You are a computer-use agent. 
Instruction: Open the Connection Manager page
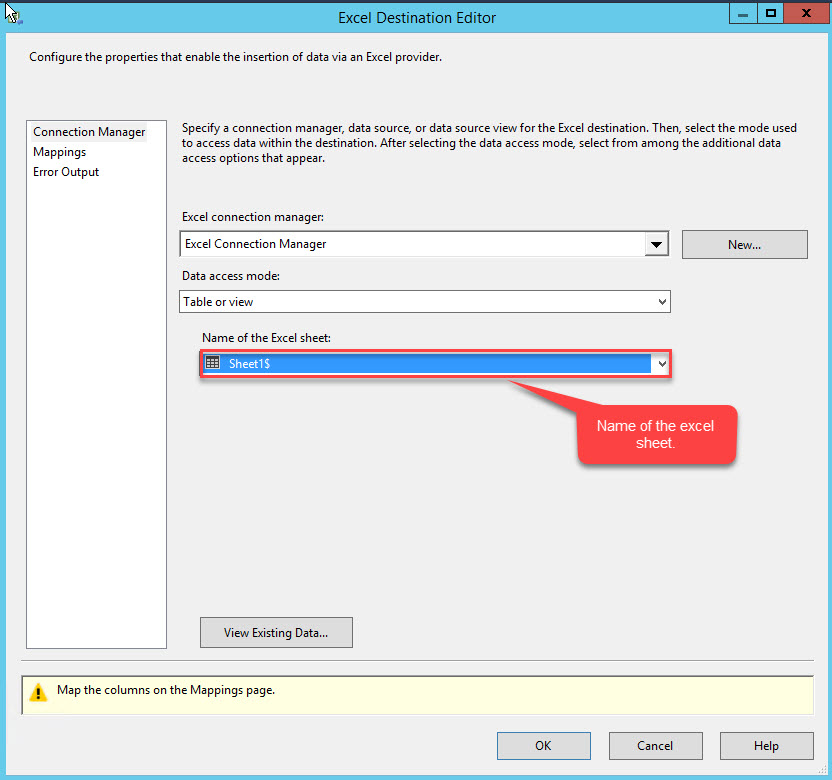(89, 132)
